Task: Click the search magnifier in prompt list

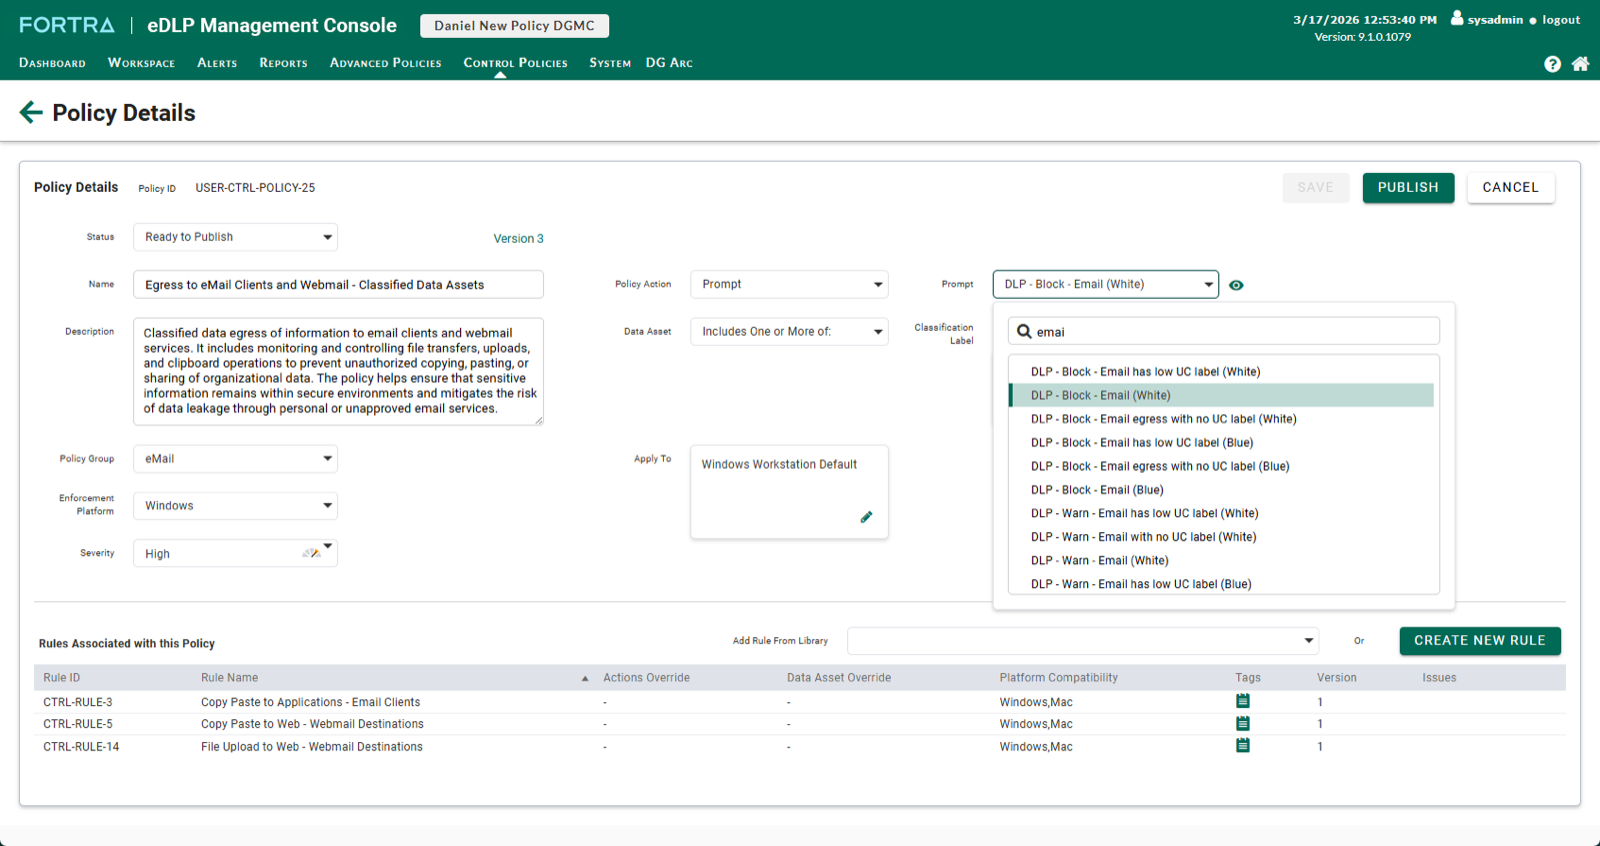Action: [1024, 331]
